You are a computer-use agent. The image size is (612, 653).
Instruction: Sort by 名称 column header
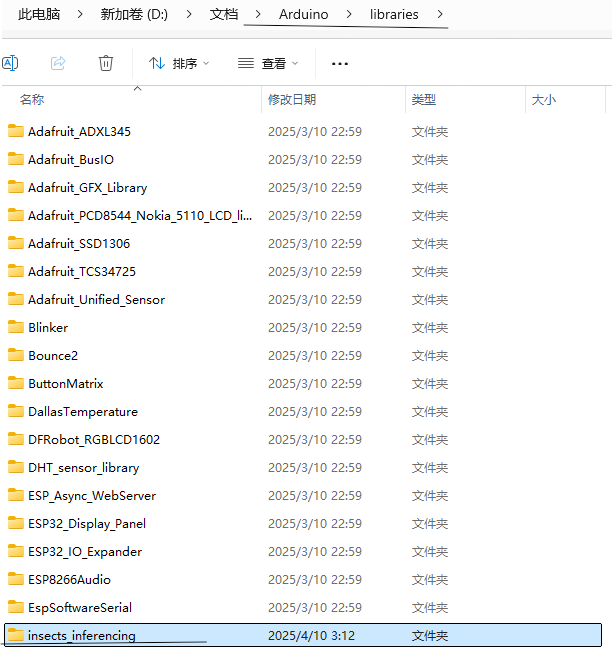click(32, 100)
